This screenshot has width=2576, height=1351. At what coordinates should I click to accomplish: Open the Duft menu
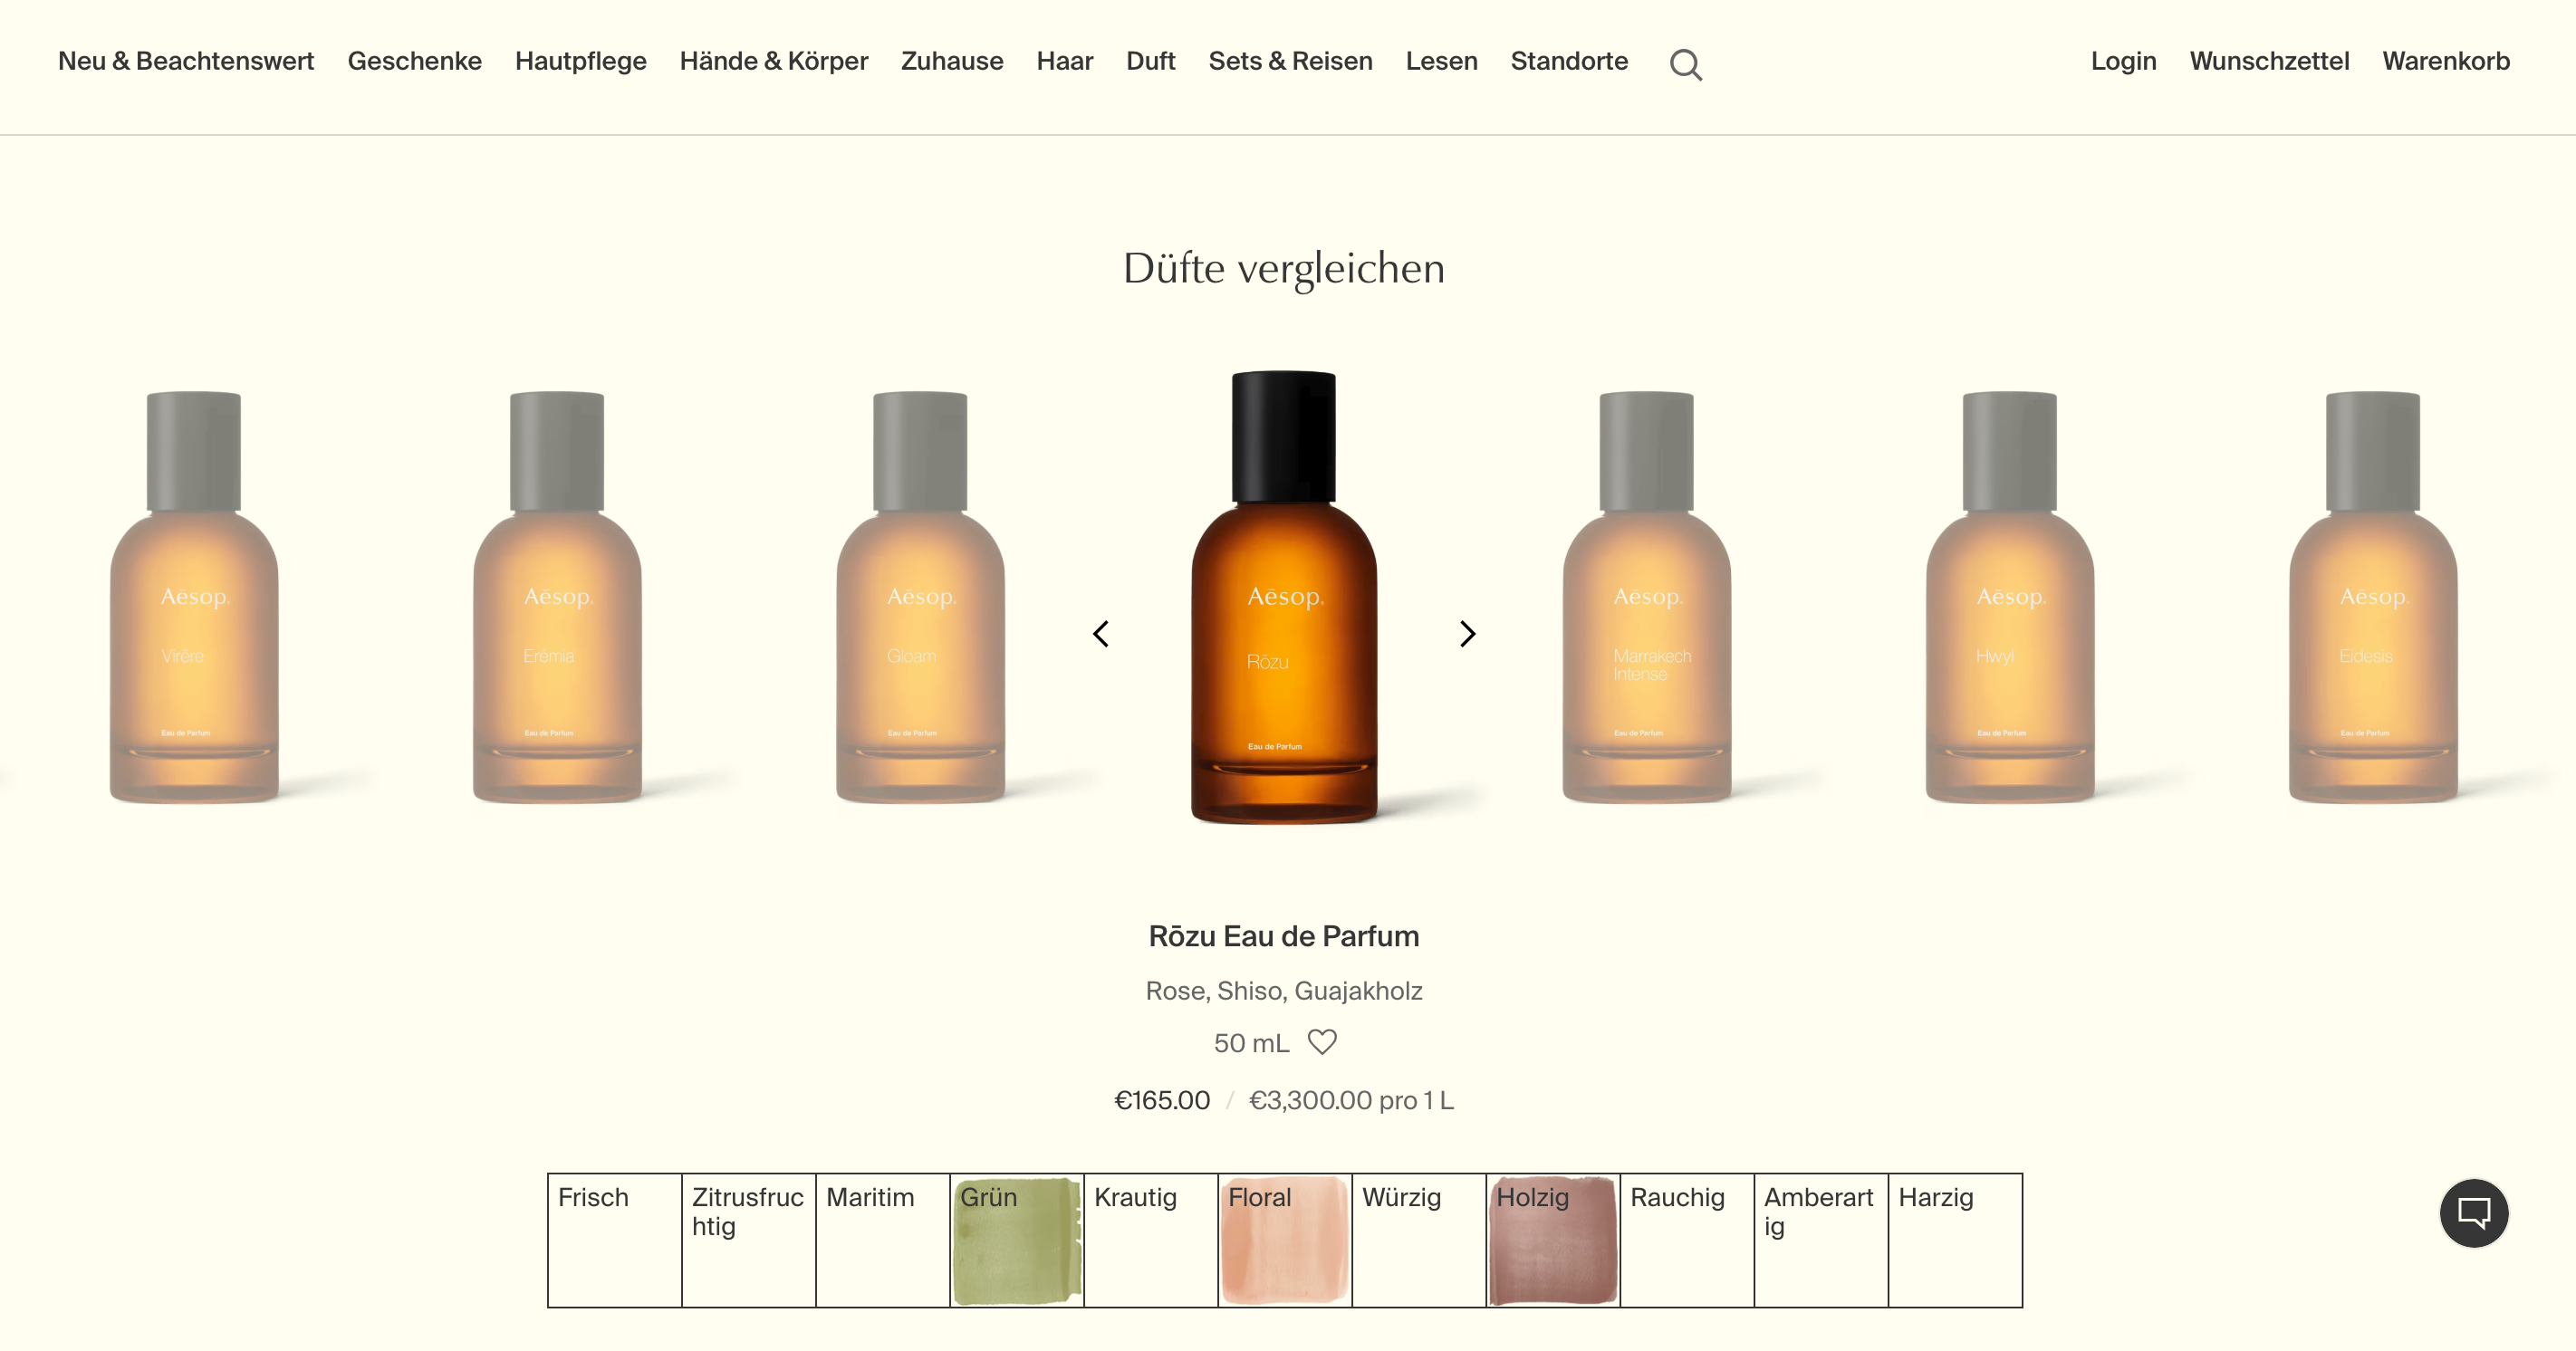coord(1150,61)
